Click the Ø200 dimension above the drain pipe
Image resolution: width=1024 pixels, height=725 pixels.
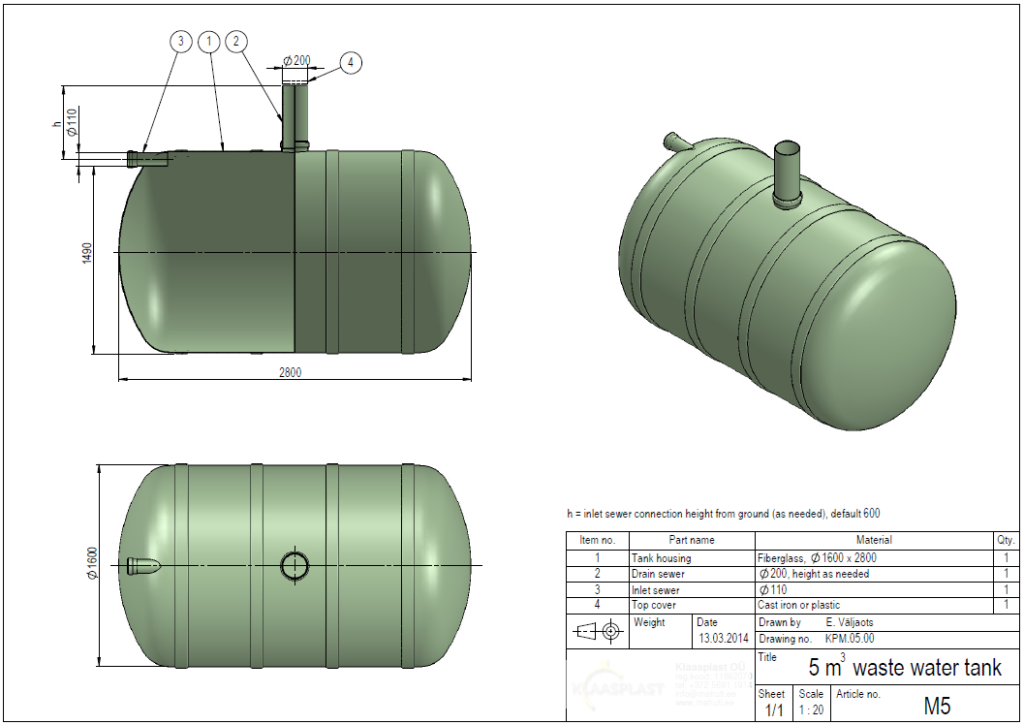pyautogui.click(x=296, y=62)
